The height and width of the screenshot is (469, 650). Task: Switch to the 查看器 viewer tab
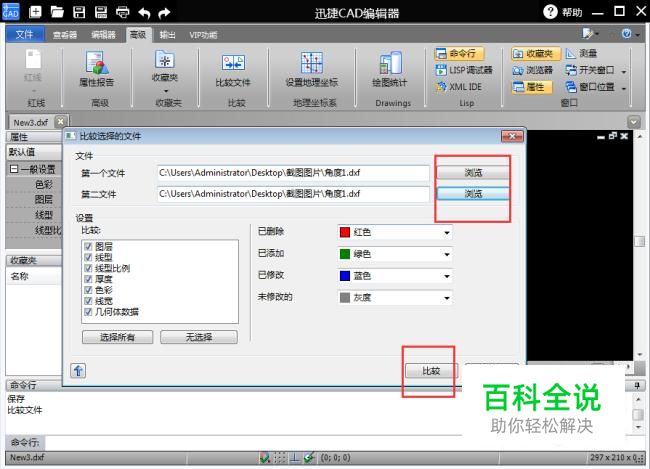click(65, 35)
